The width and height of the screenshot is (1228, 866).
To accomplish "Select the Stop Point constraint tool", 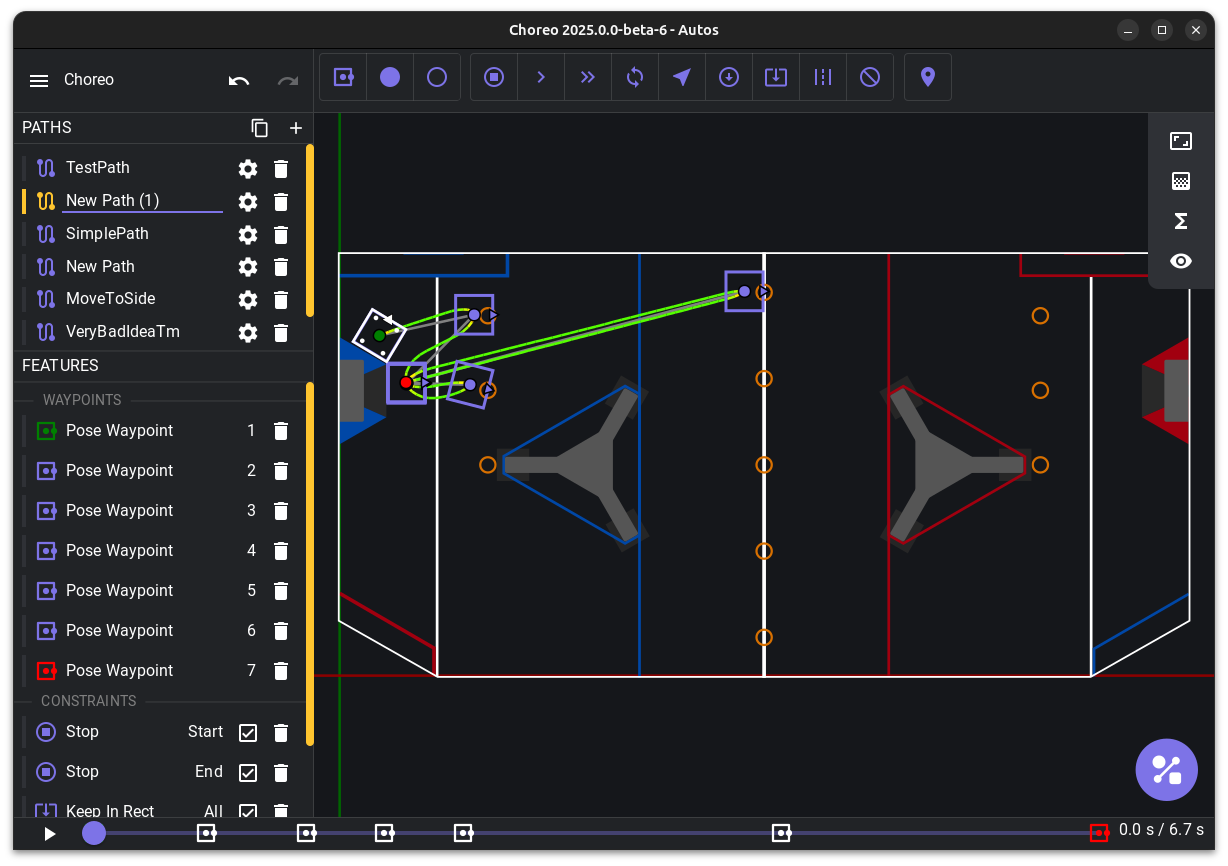I will click(493, 77).
